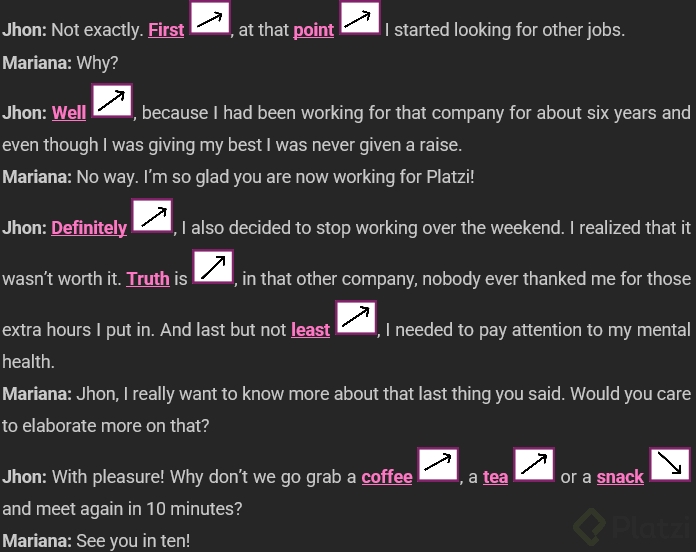
Task: Click the underlined "tea" link
Action: tap(496, 477)
